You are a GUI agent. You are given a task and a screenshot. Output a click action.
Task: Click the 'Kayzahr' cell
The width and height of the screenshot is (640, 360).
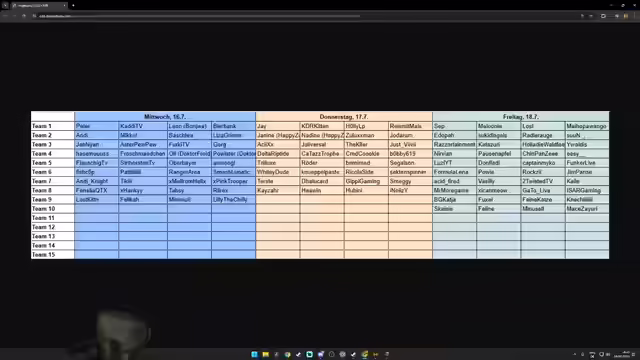click(278, 190)
